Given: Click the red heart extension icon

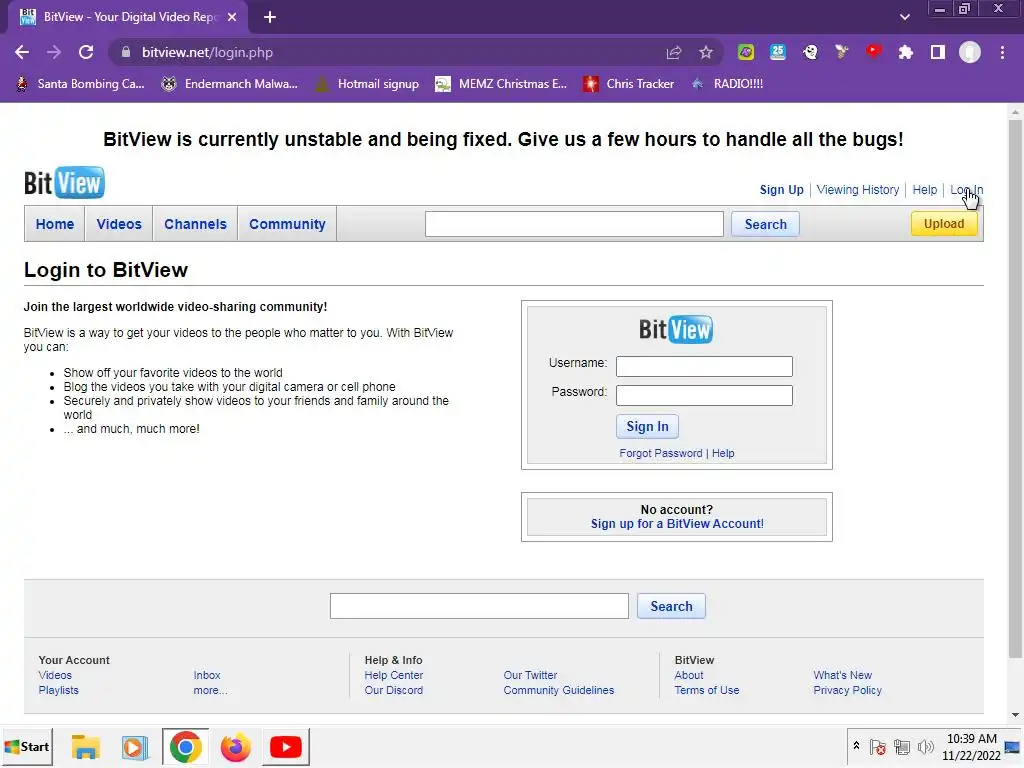Looking at the screenshot, I should 874,52.
